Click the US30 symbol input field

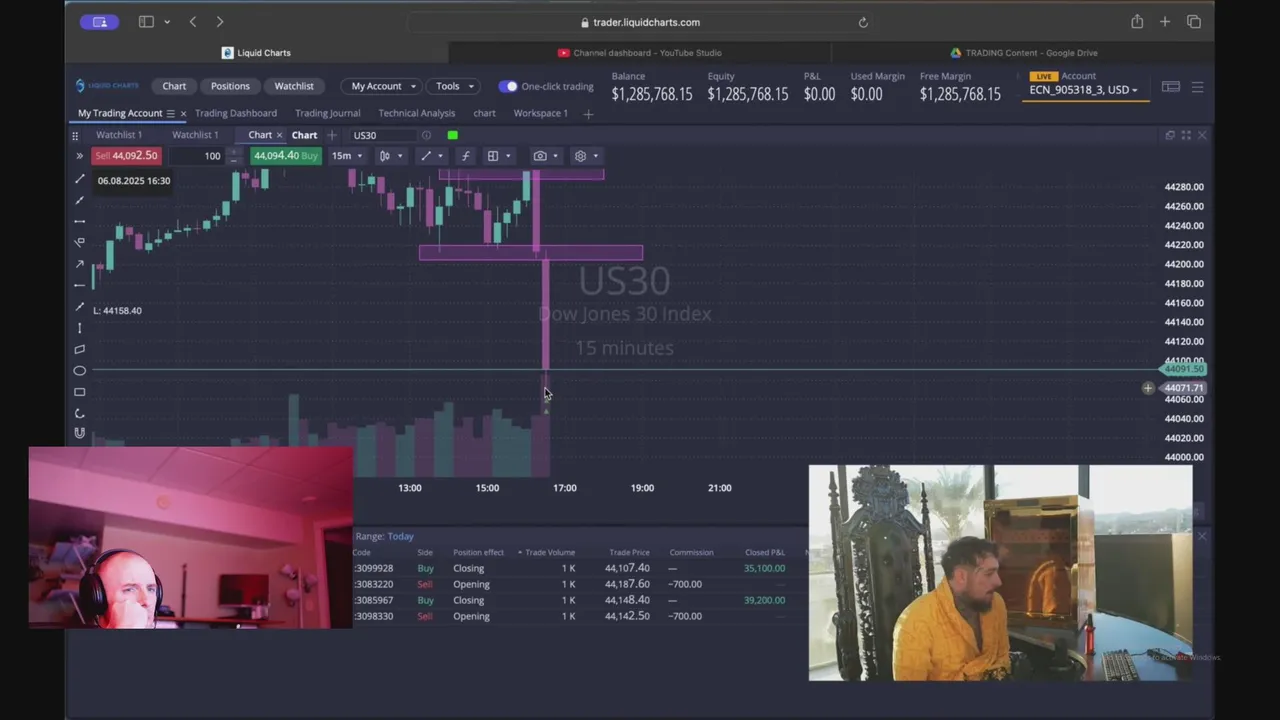tap(383, 135)
